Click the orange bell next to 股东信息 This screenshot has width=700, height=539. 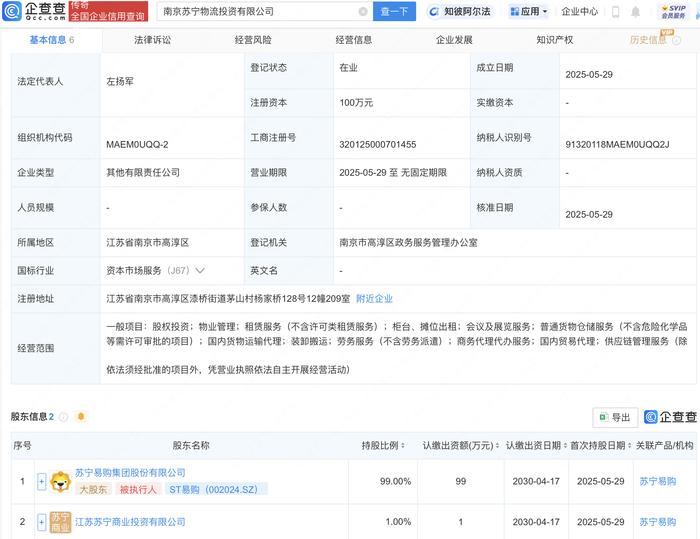(81, 417)
